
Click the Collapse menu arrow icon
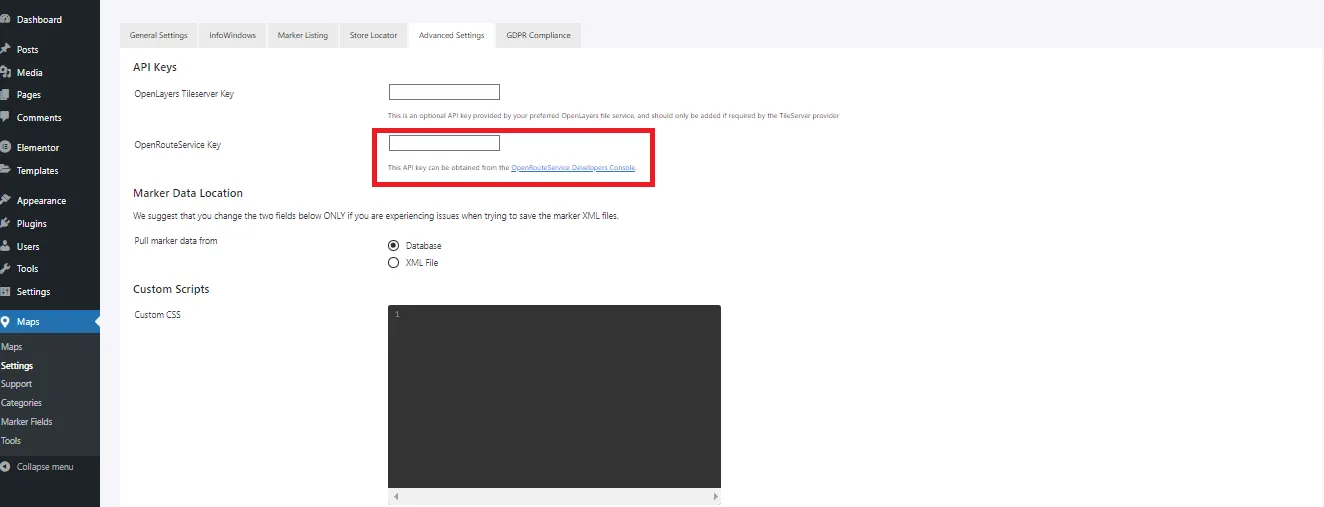tap(6, 467)
